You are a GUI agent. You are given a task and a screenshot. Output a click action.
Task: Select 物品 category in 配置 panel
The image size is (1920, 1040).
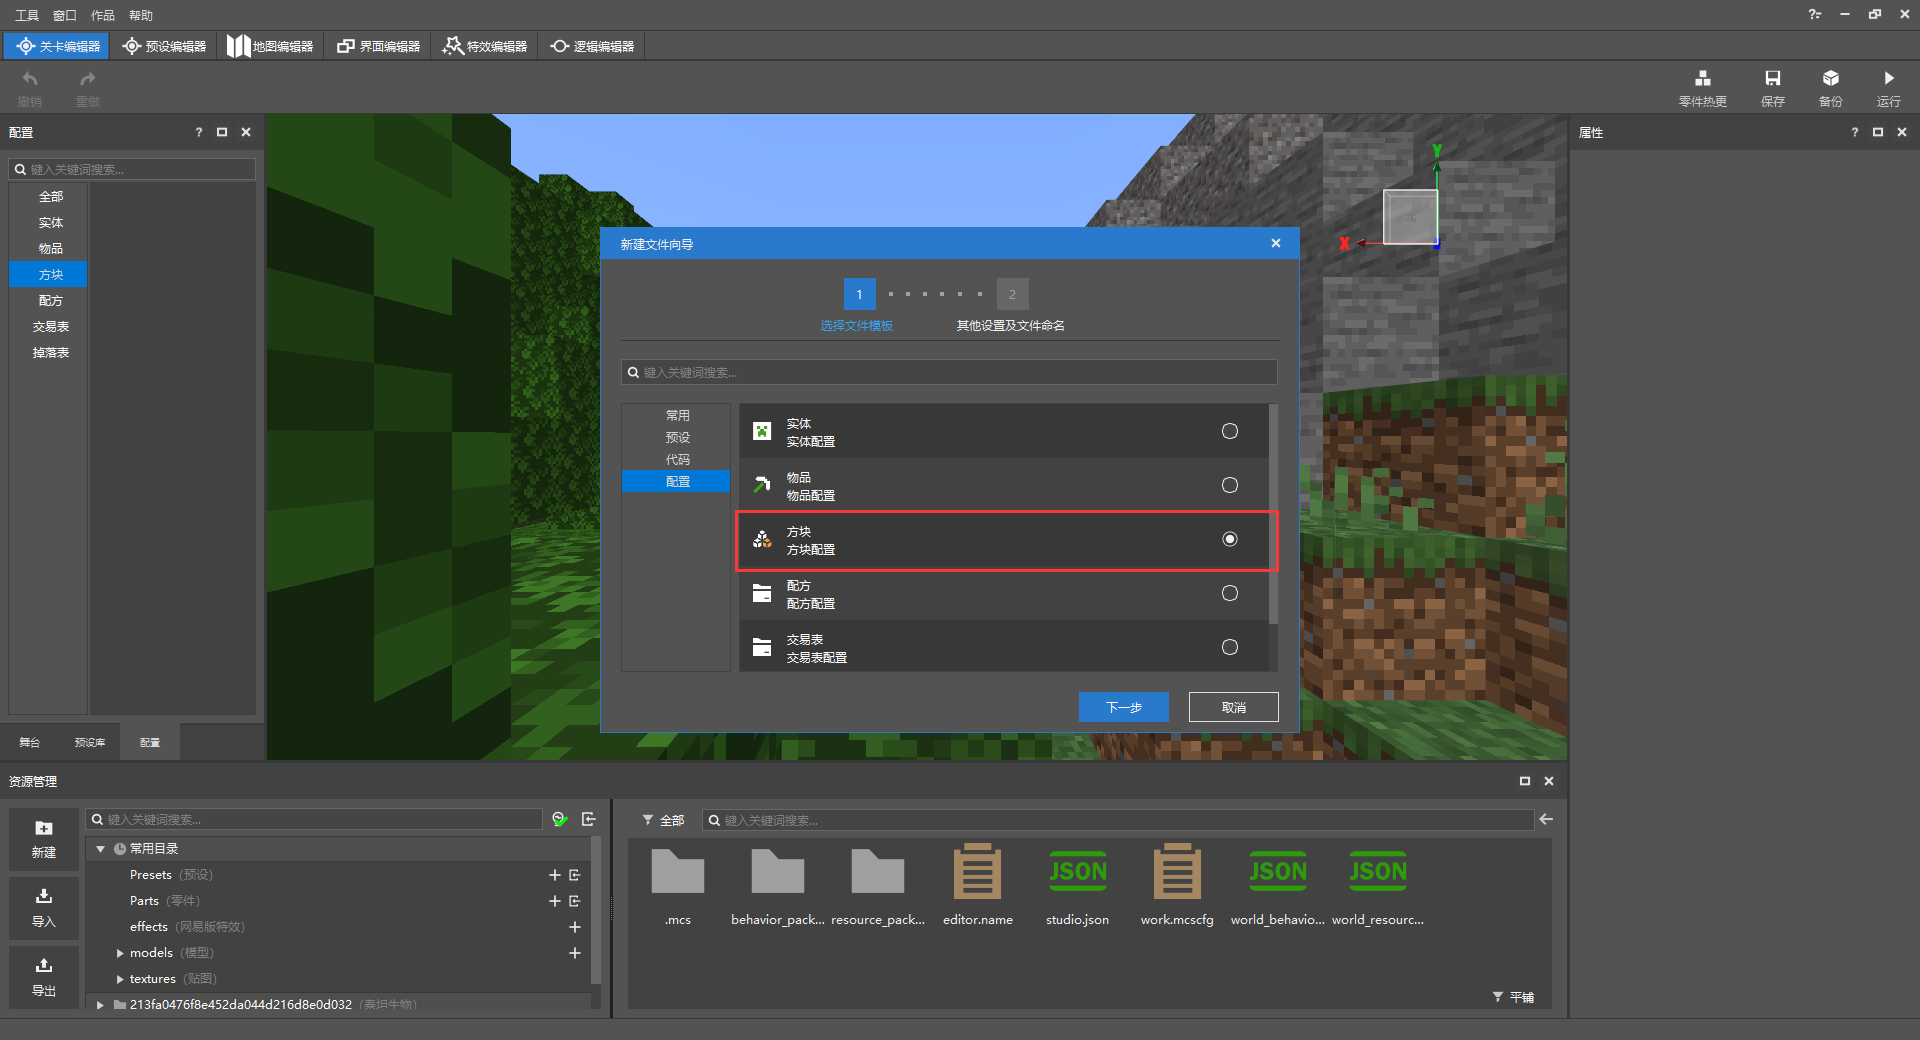pos(50,249)
